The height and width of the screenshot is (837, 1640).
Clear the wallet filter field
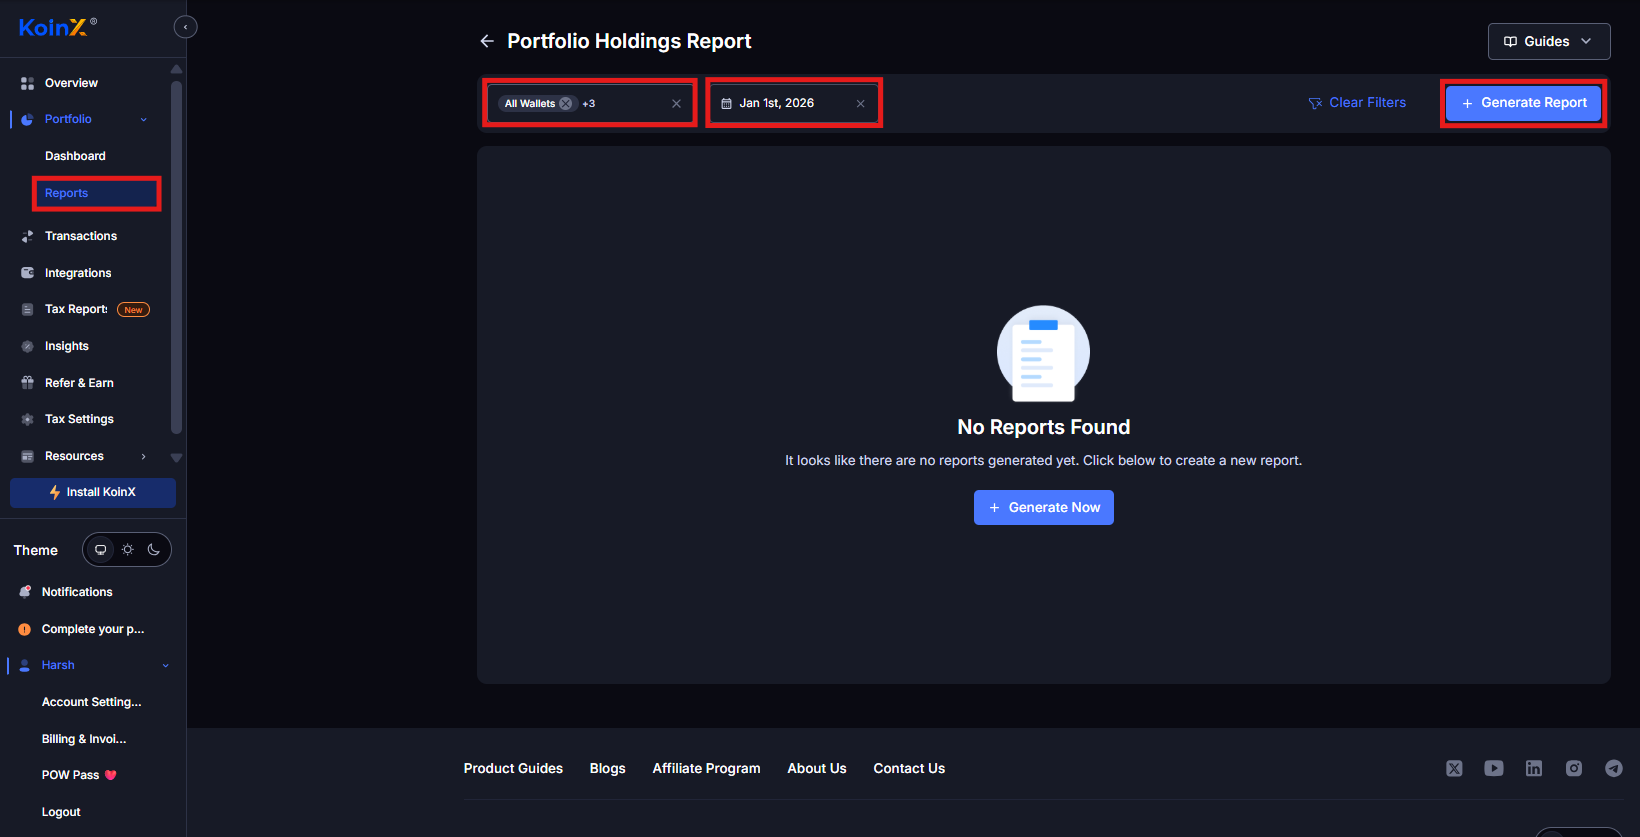tap(676, 103)
